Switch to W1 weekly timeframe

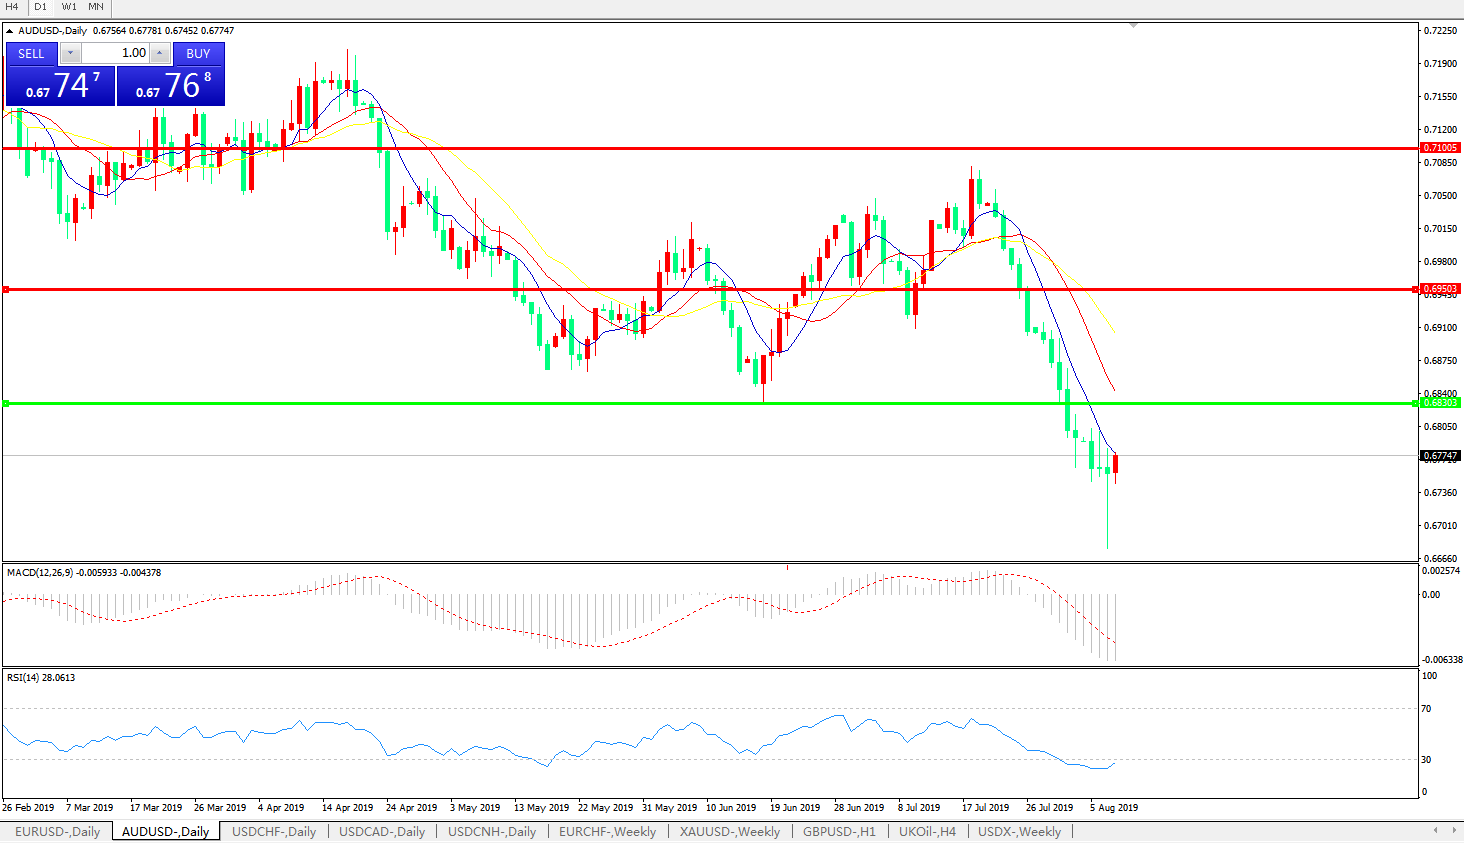(x=69, y=7)
